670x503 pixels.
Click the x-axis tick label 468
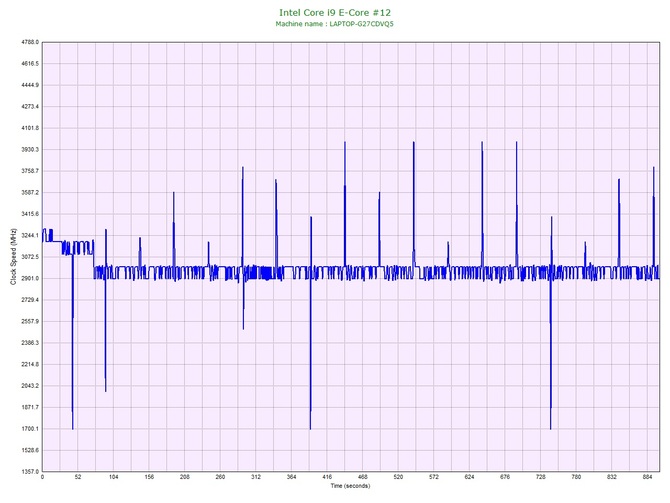point(362,477)
